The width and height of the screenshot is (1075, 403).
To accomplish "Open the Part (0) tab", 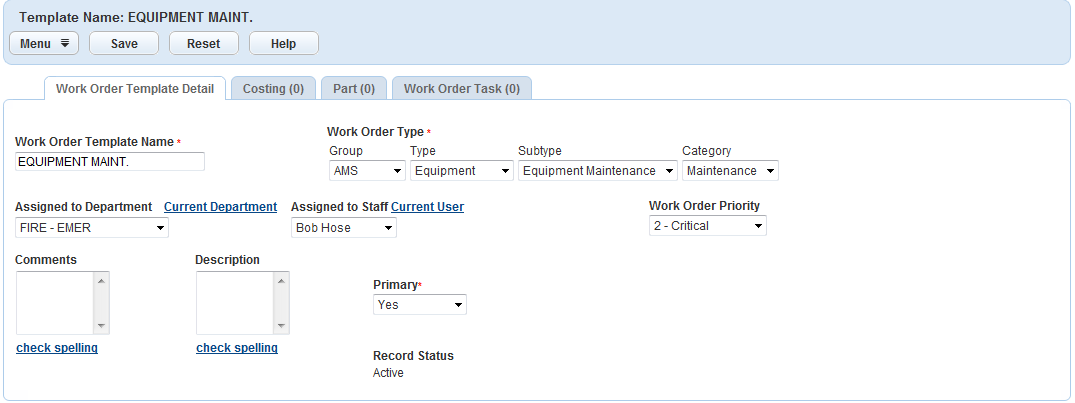I will (353, 89).
